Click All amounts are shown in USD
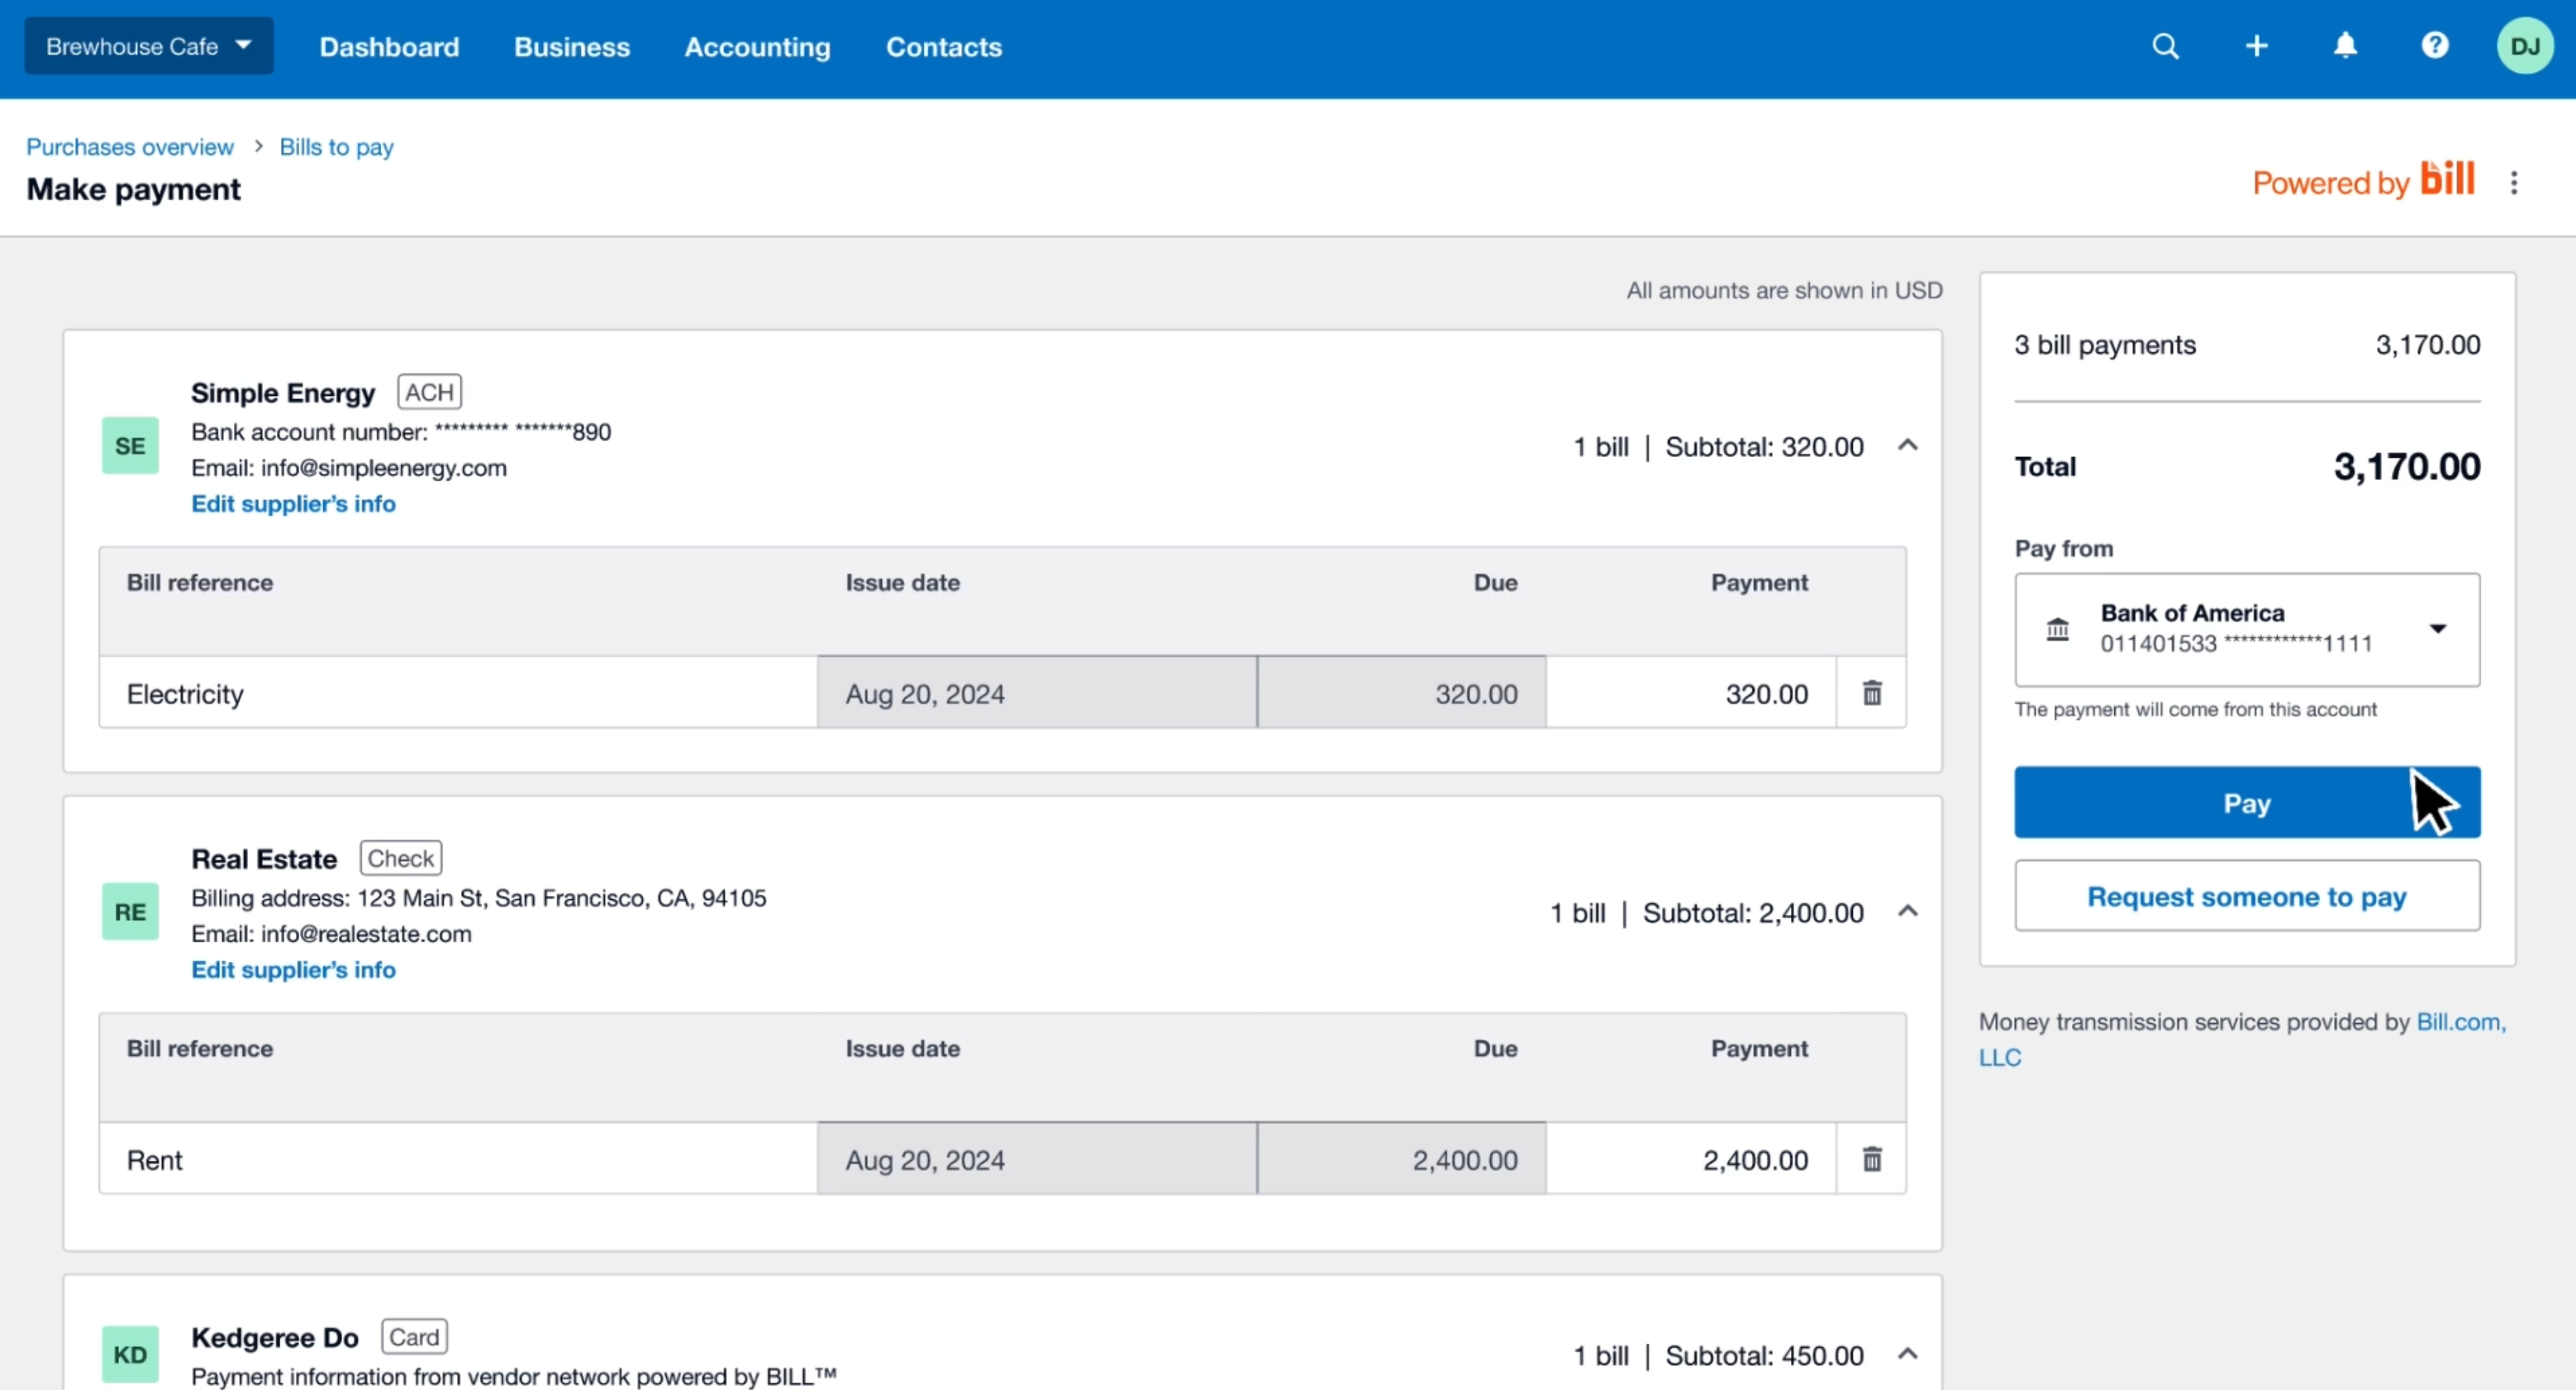Image resolution: width=2576 pixels, height=1390 pixels. 1784,290
